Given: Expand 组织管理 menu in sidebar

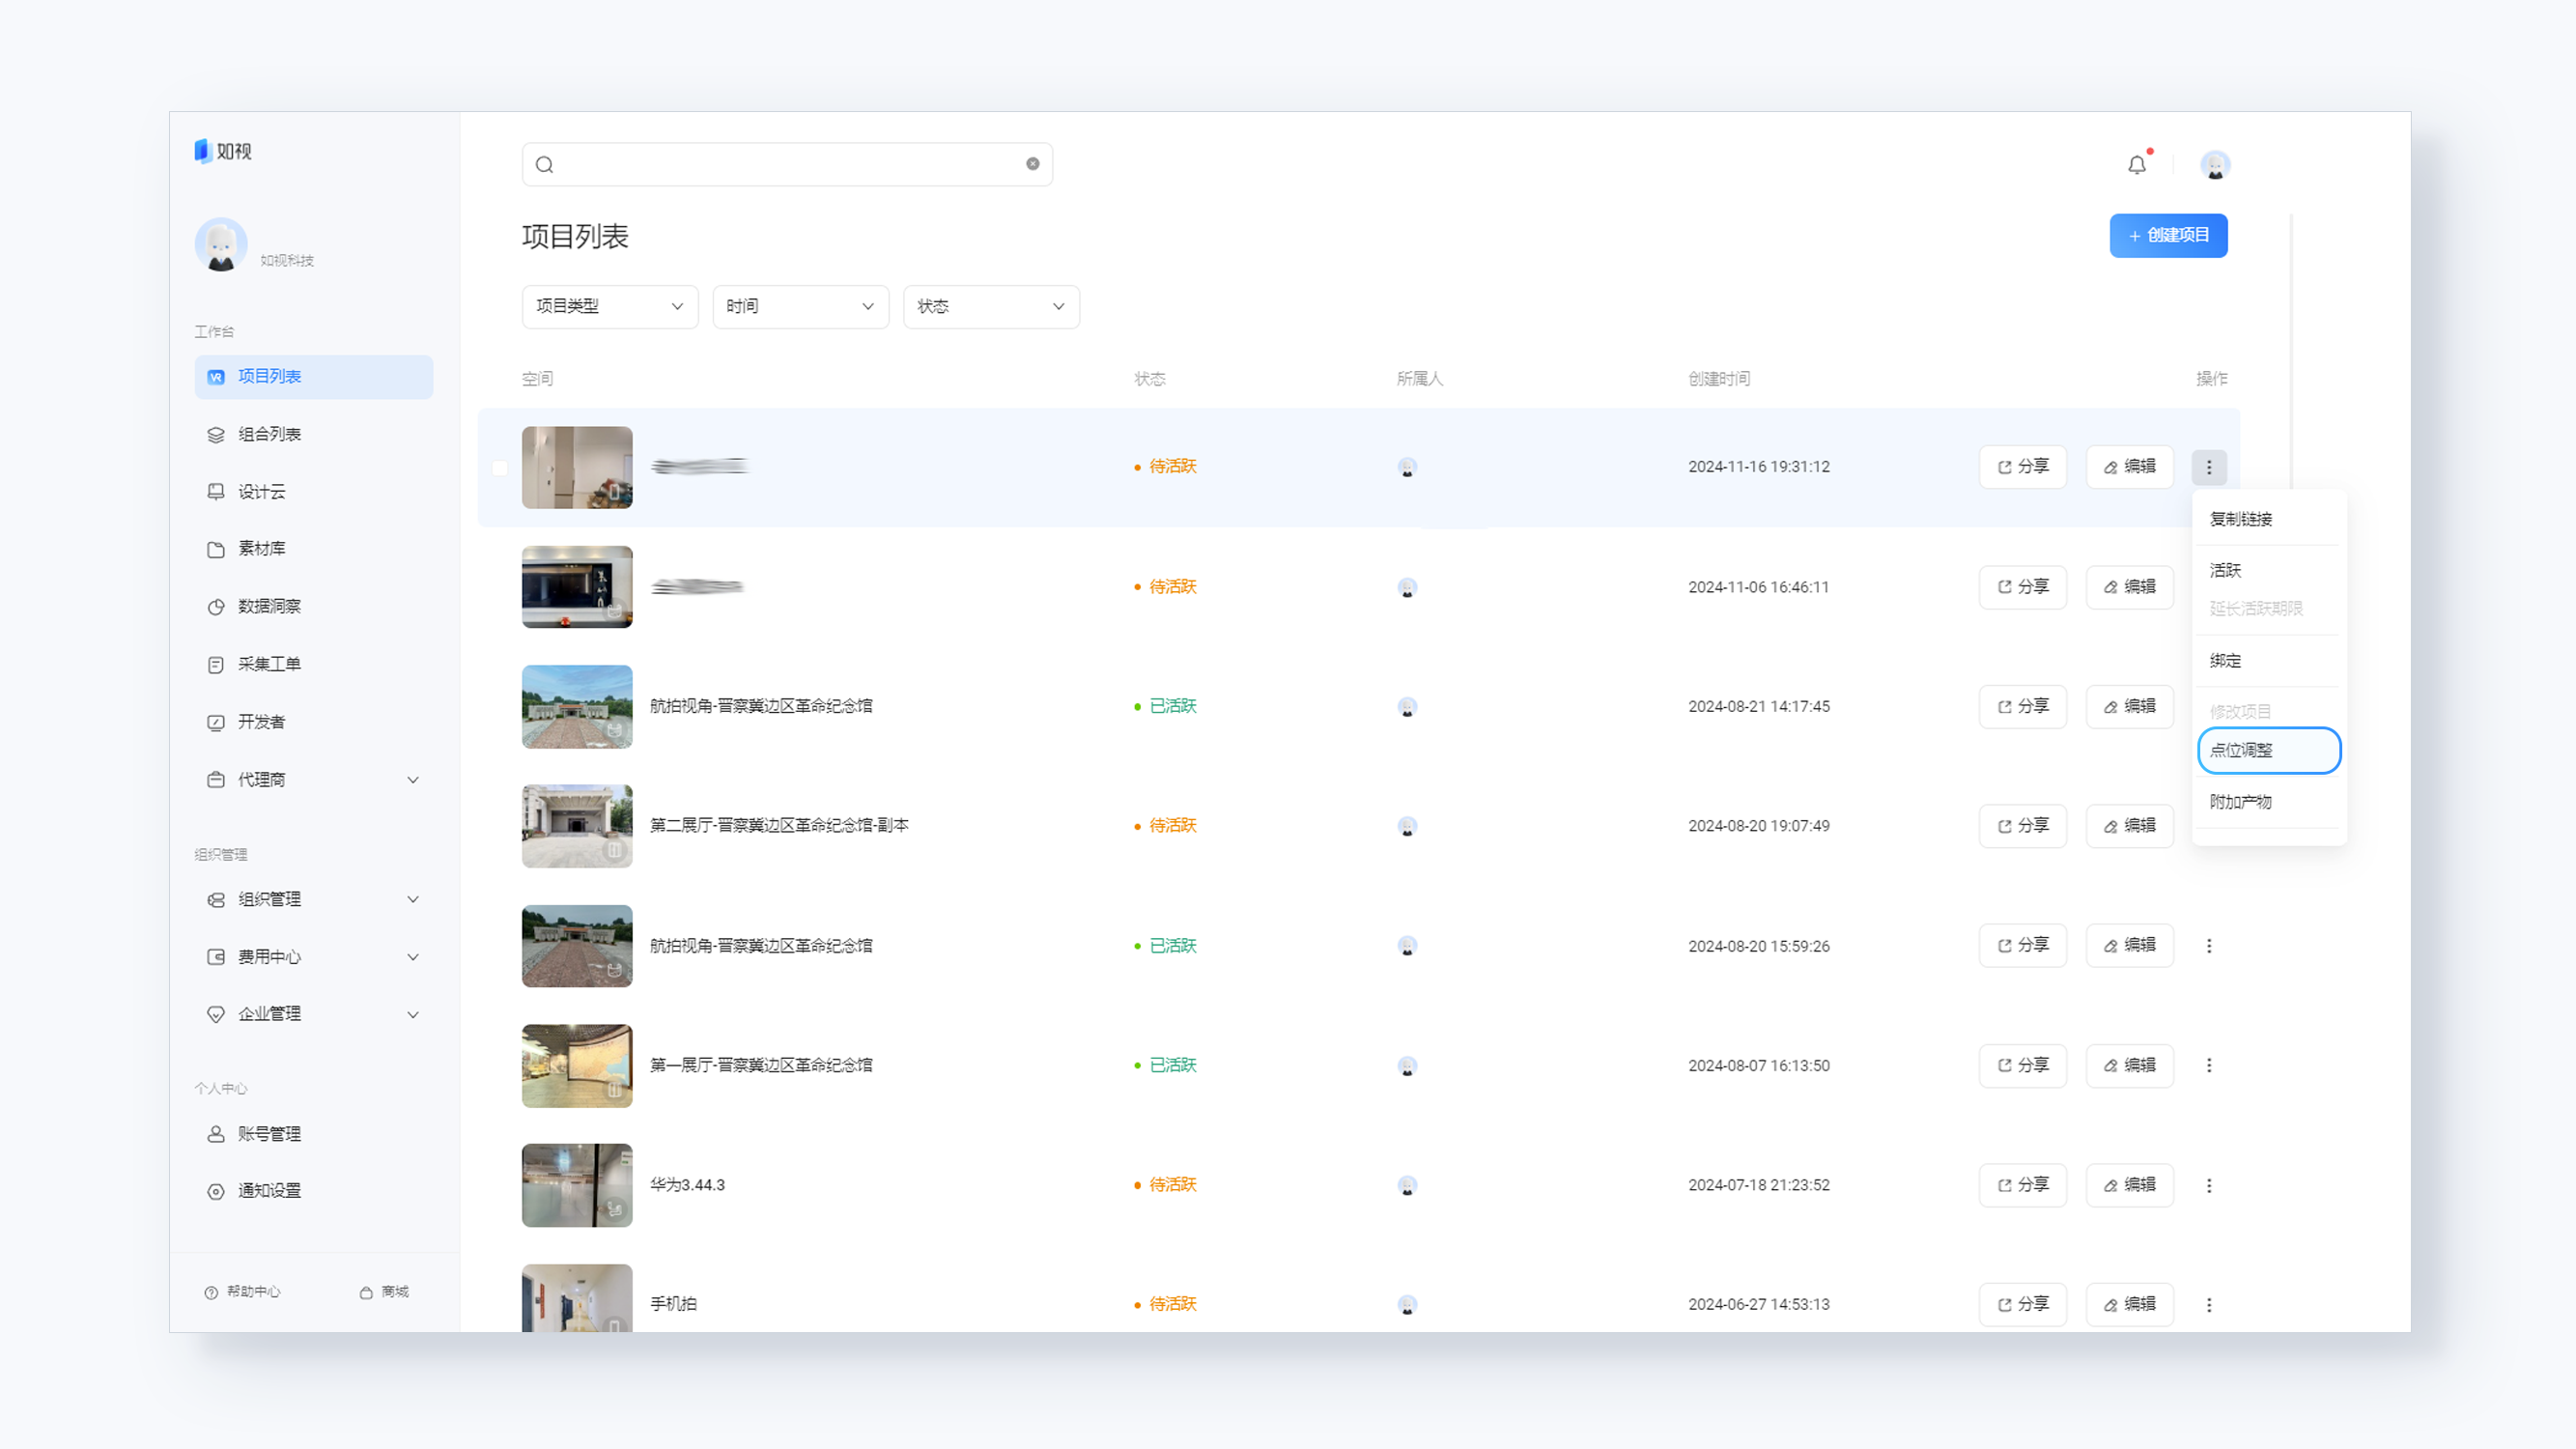Looking at the screenshot, I should (x=314, y=900).
